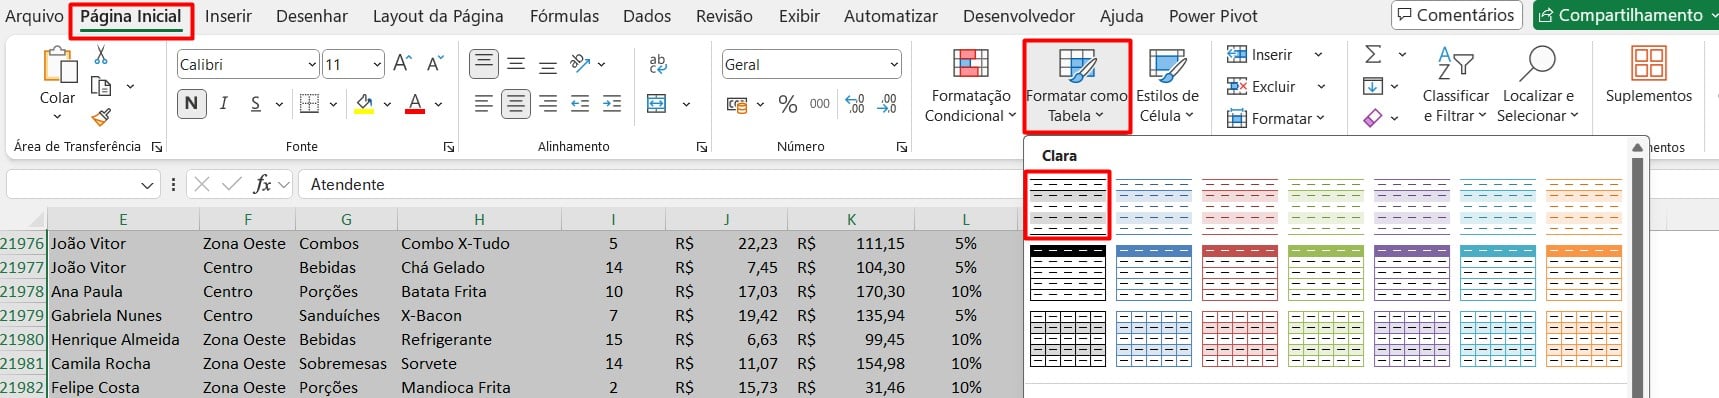Apply percent style with the % icon
Image resolution: width=1719 pixels, height=398 pixels.
(788, 104)
